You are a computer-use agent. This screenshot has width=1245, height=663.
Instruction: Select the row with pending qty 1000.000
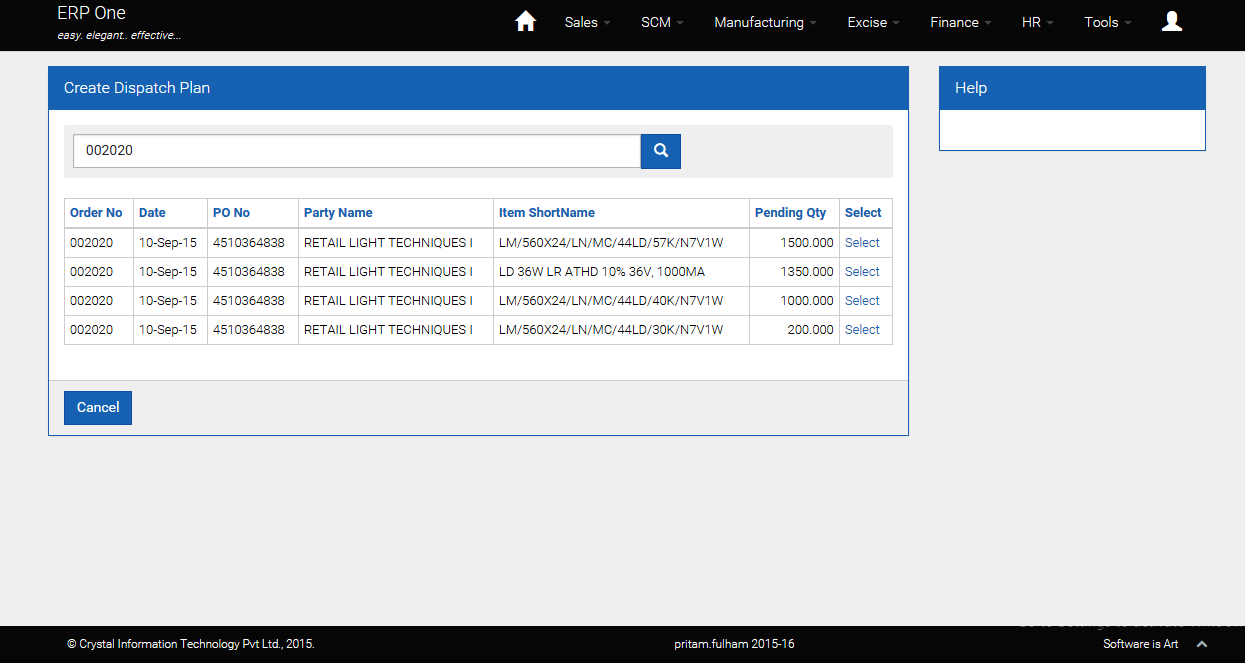[862, 301]
